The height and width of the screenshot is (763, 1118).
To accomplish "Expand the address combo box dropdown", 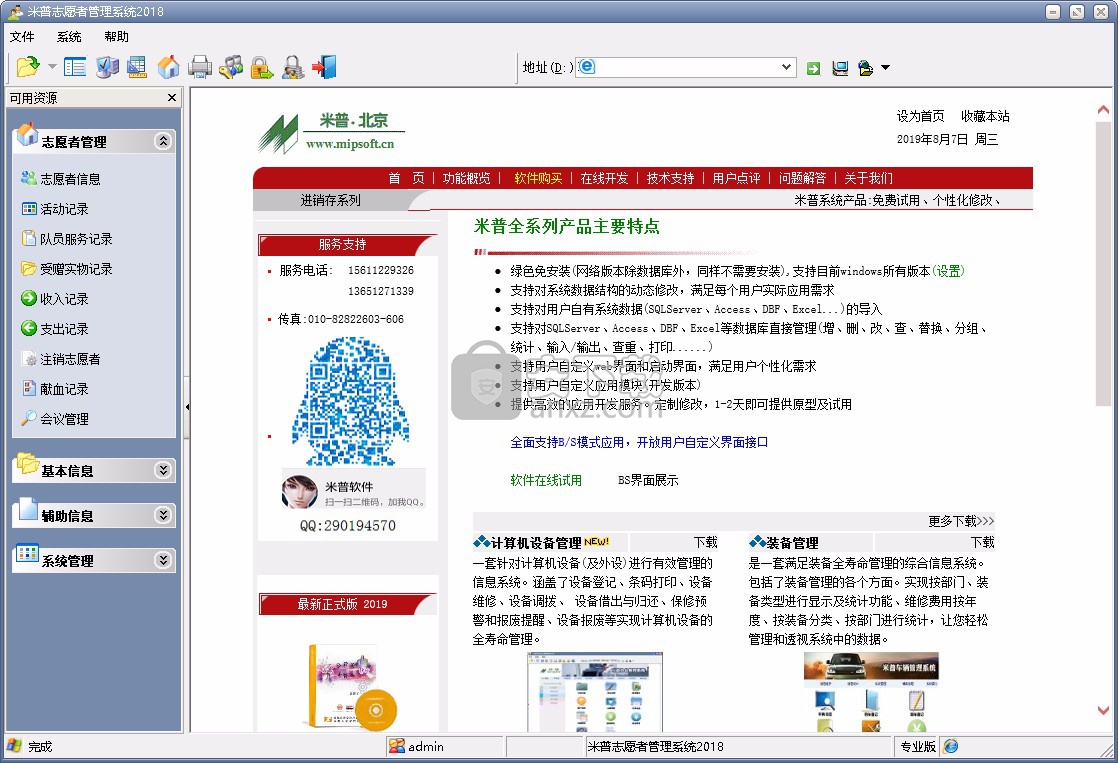I will (786, 67).
